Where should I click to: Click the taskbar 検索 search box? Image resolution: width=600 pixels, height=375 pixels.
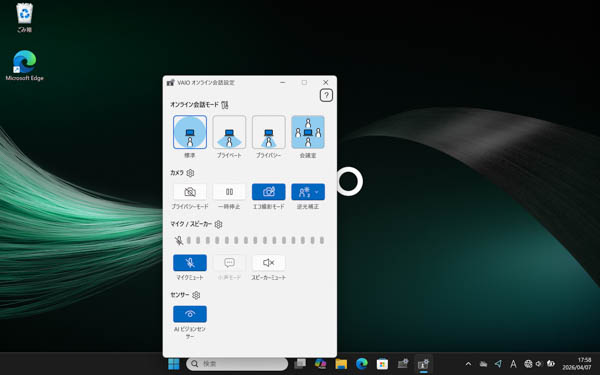pyautogui.click(x=237, y=364)
